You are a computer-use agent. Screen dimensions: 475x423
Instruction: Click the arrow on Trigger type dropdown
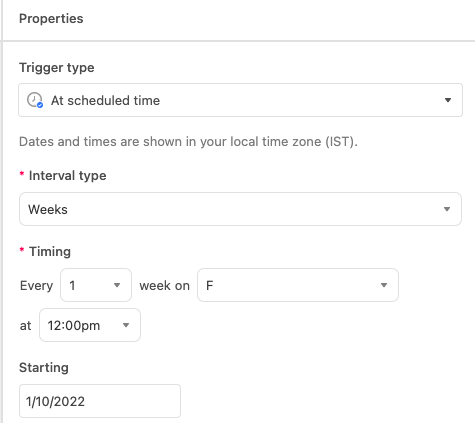click(x=448, y=100)
